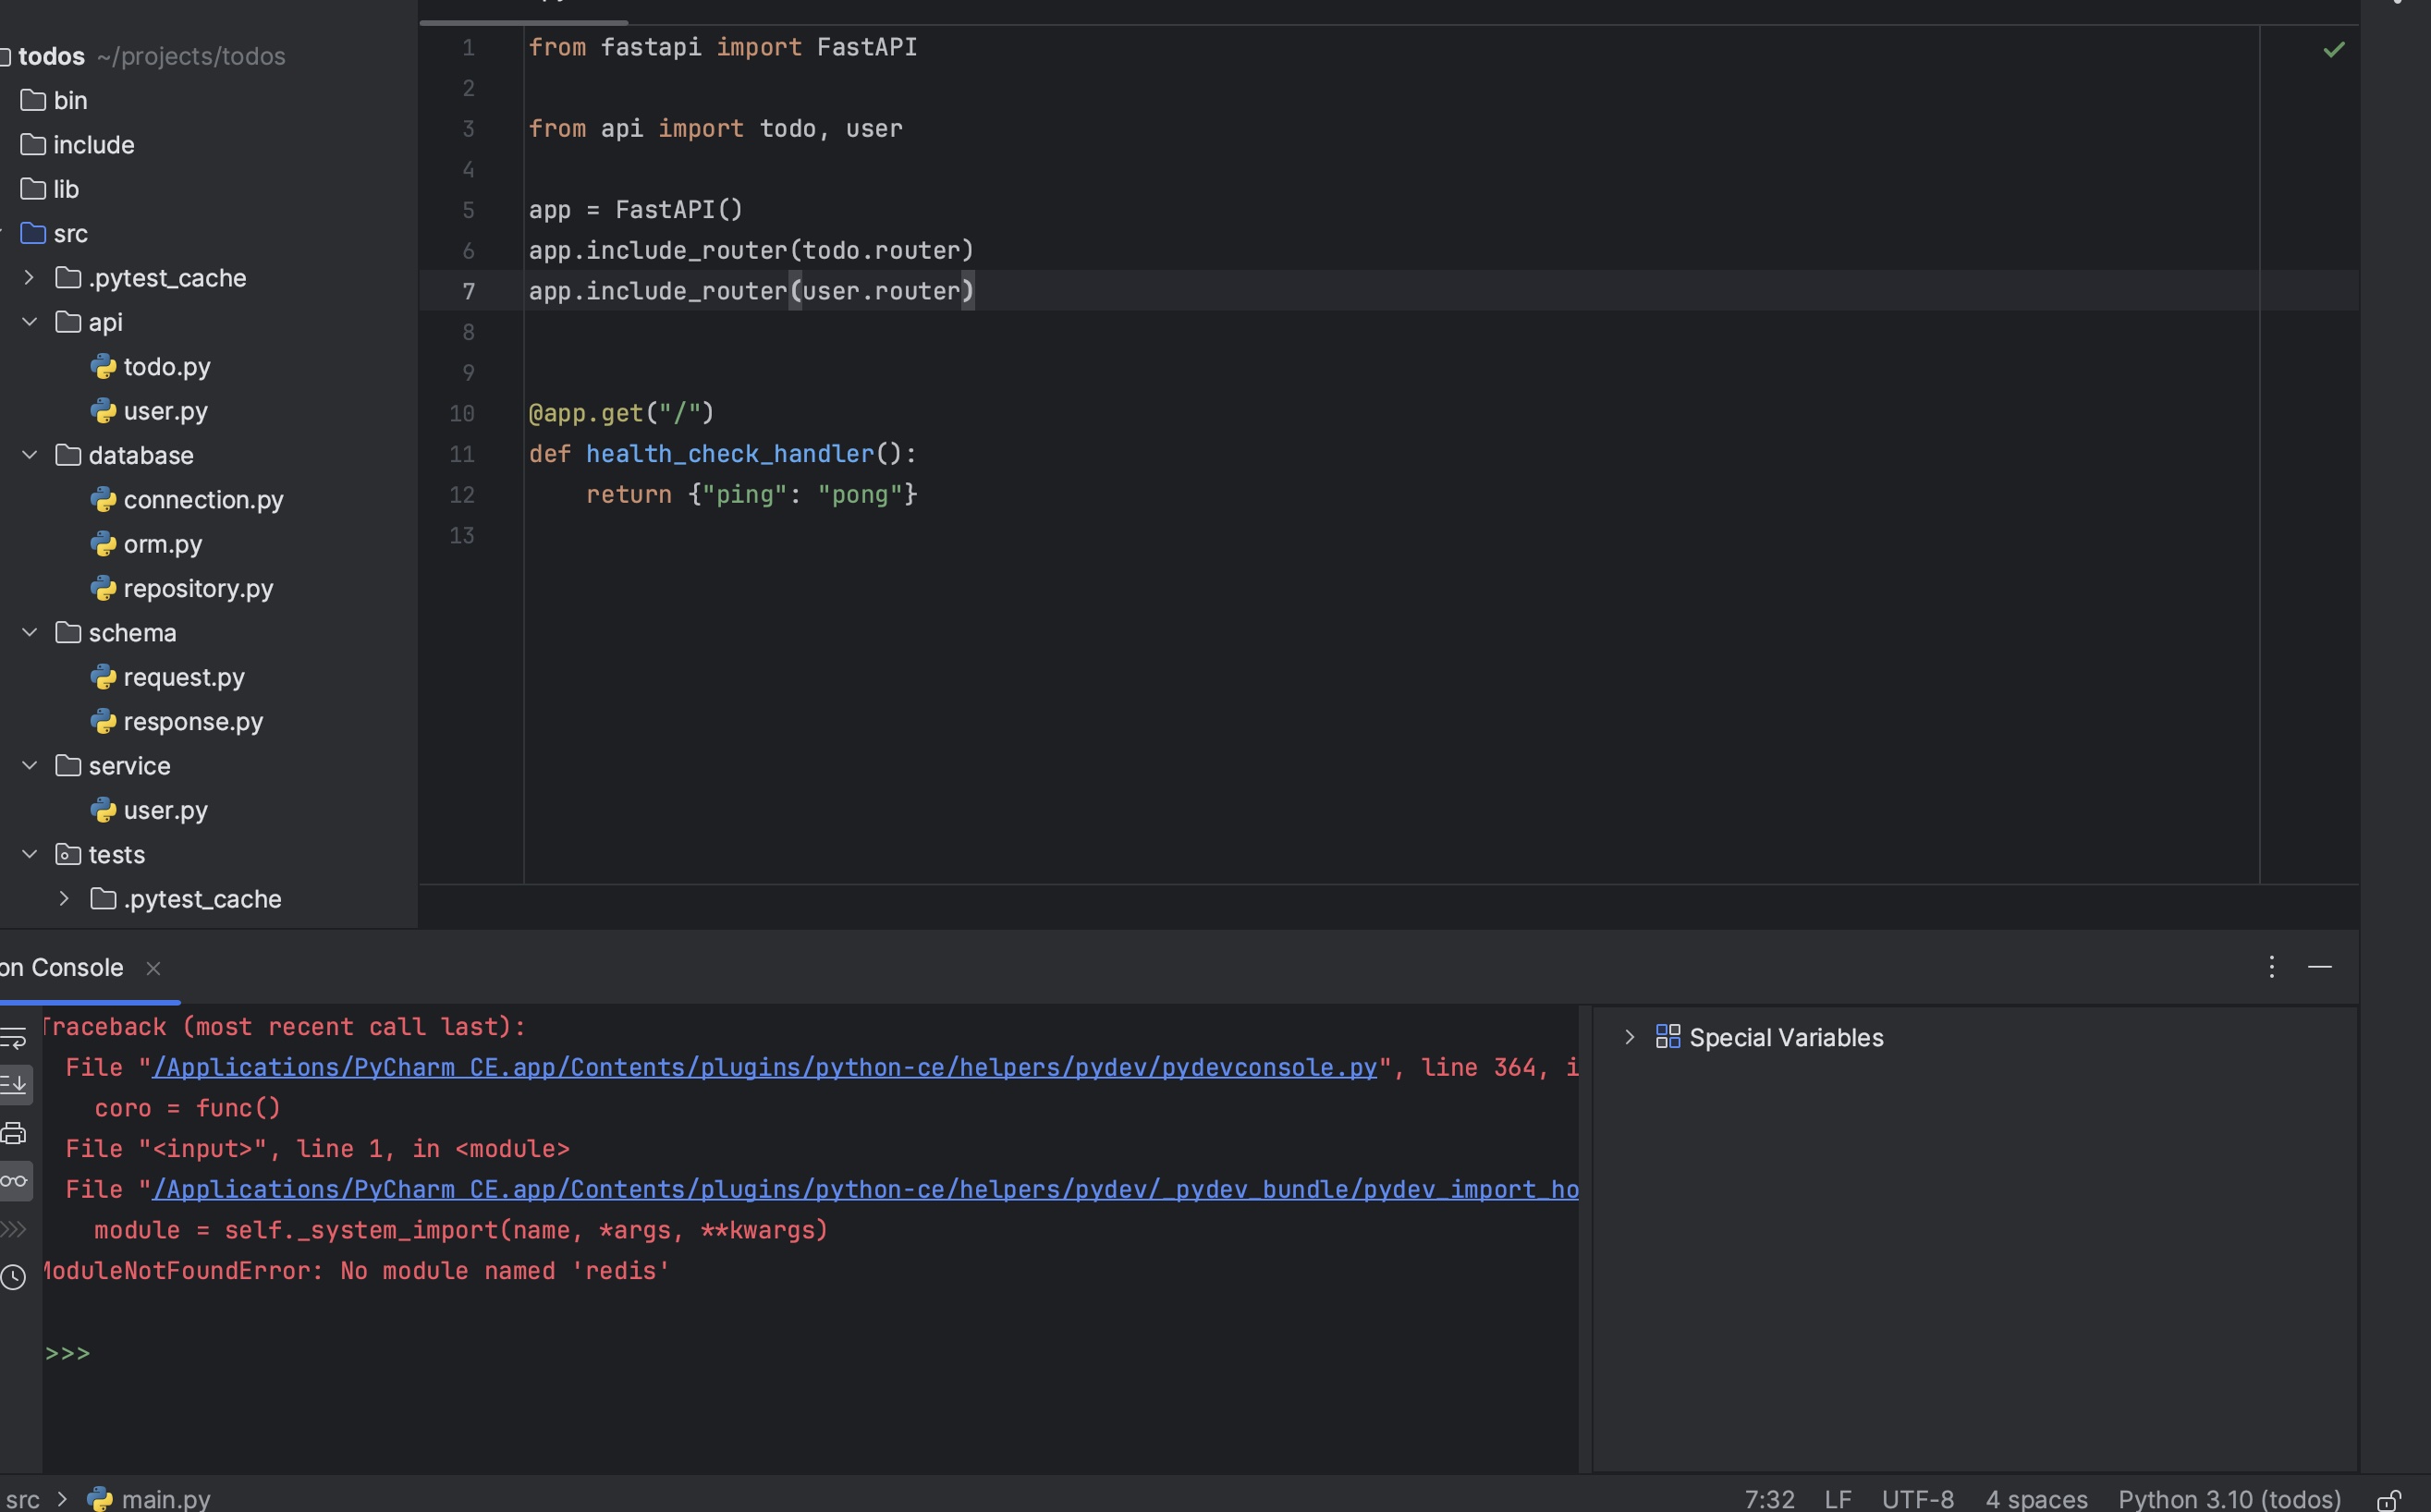Viewport: 2431px width, 1512px height.
Task: Select the todos project root row
Action: [208, 56]
